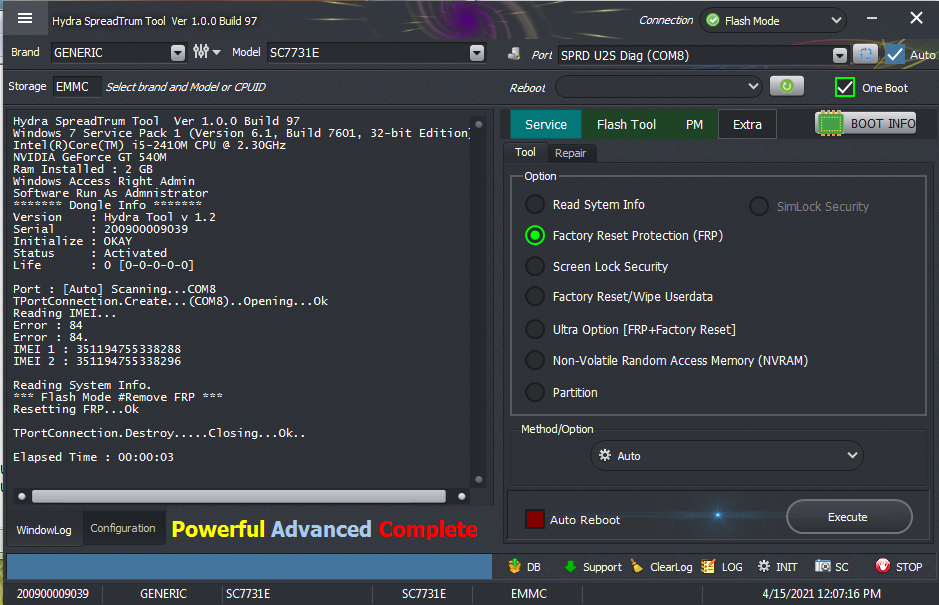
Task: Select Read Sytem Info option
Action: (534, 205)
